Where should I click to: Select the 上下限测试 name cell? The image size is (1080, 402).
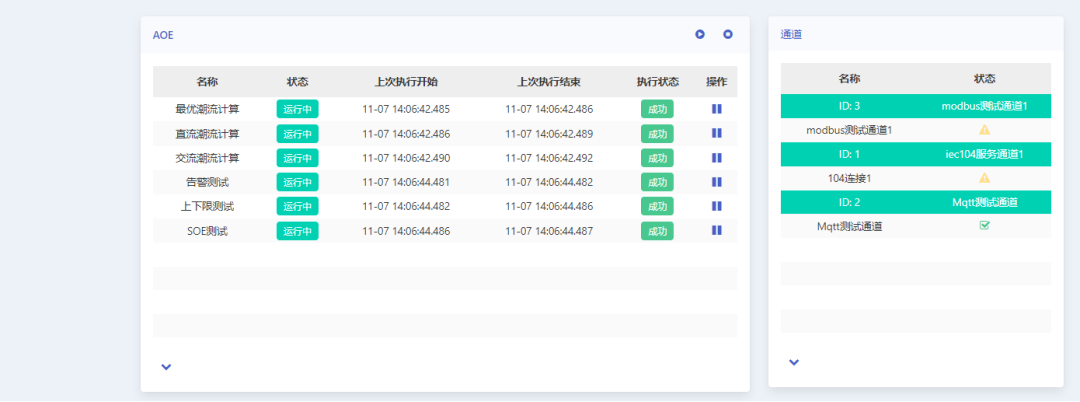(x=207, y=207)
